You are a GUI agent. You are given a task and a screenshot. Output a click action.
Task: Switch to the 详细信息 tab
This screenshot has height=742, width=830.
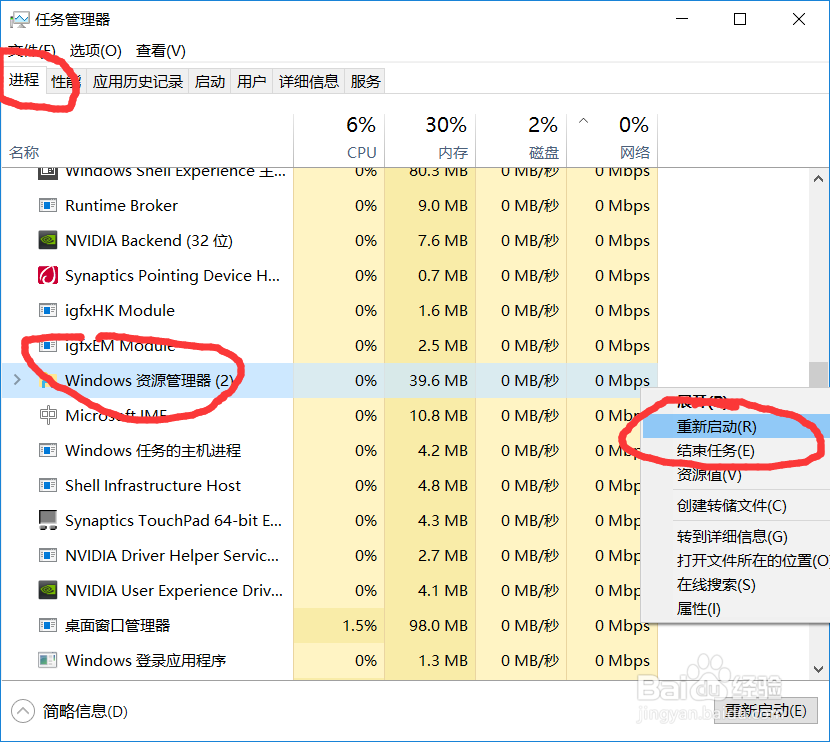(x=309, y=82)
